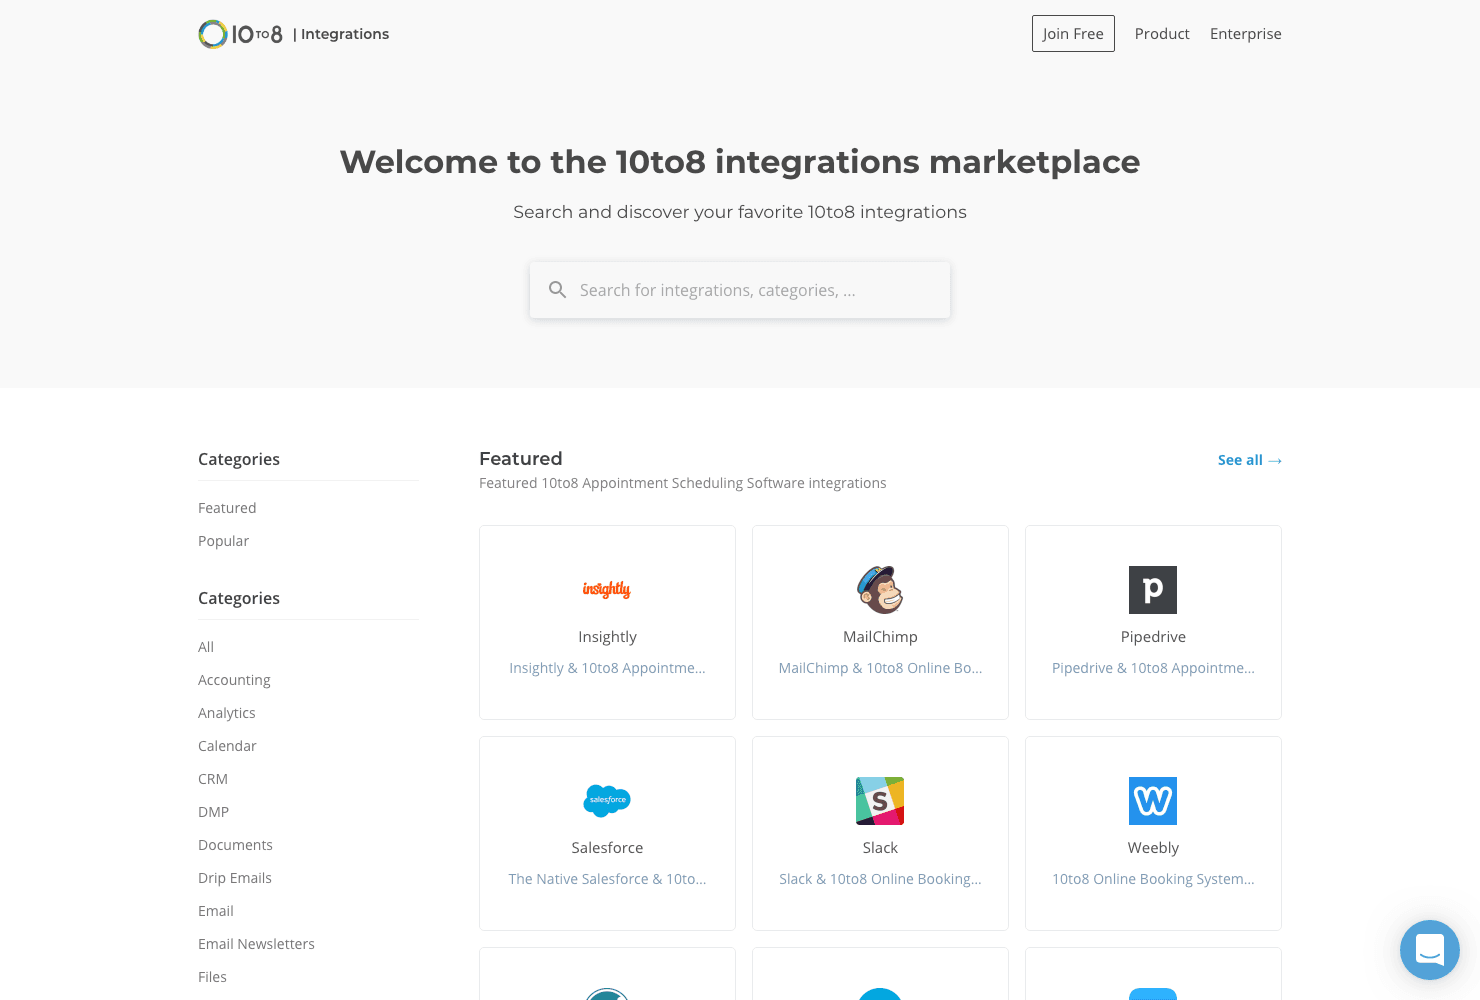This screenshot has height=1000, width=1480.
Task: Select the Popular category
Action: coord(224,541)
